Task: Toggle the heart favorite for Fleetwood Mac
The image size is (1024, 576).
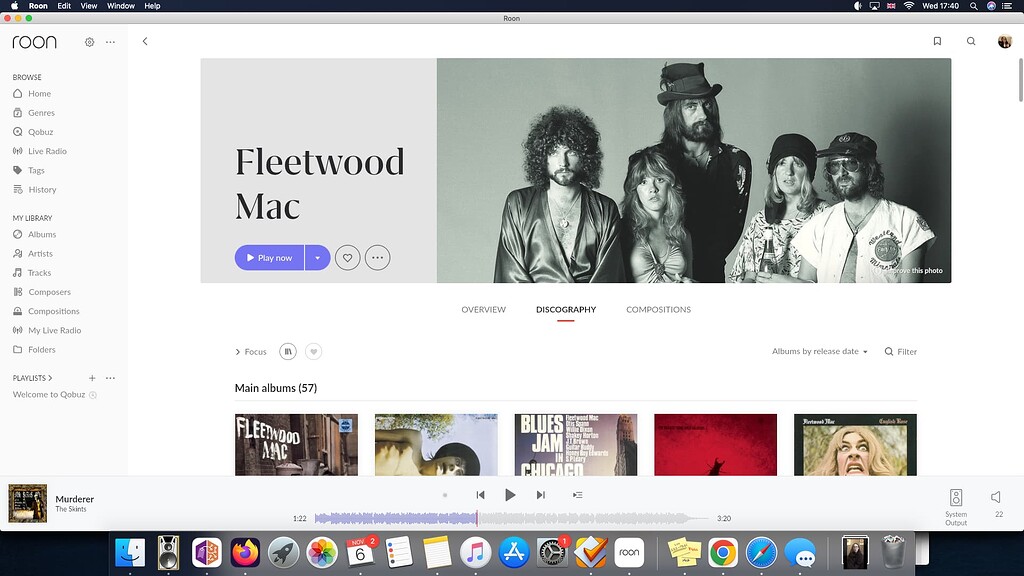Action: coord(347,257)
